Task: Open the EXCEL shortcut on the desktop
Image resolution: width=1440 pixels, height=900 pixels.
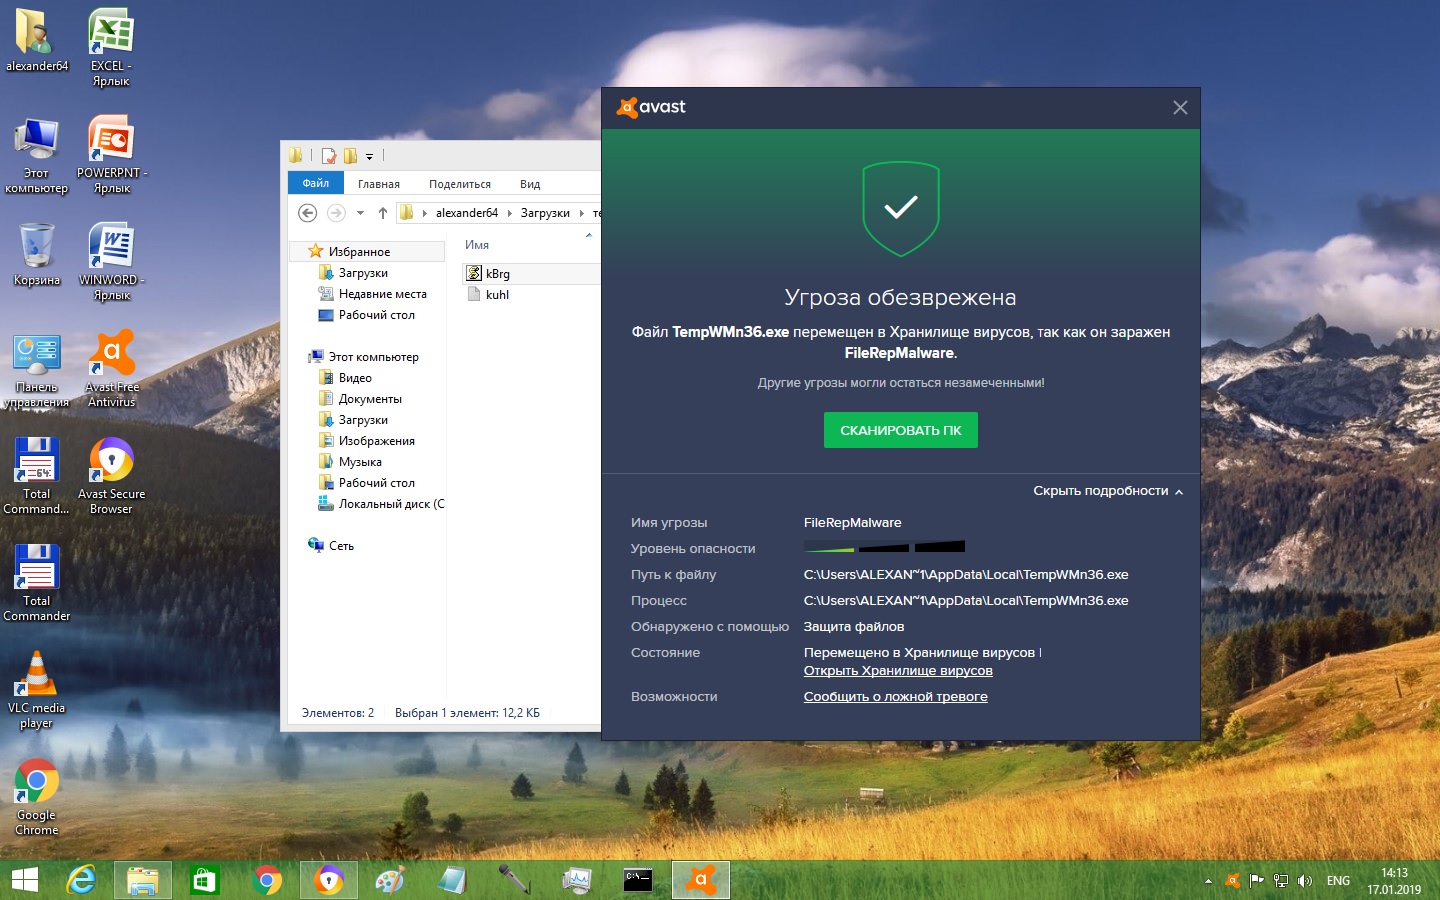Action: 111,47
